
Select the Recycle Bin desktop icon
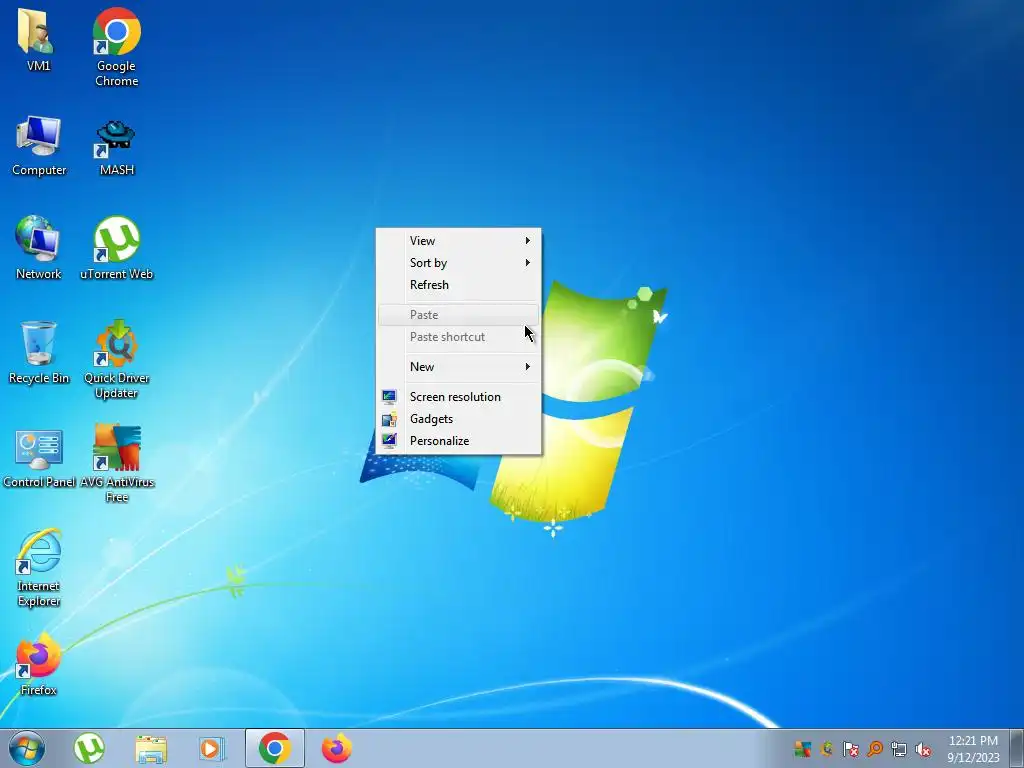(x=39, y=353)
